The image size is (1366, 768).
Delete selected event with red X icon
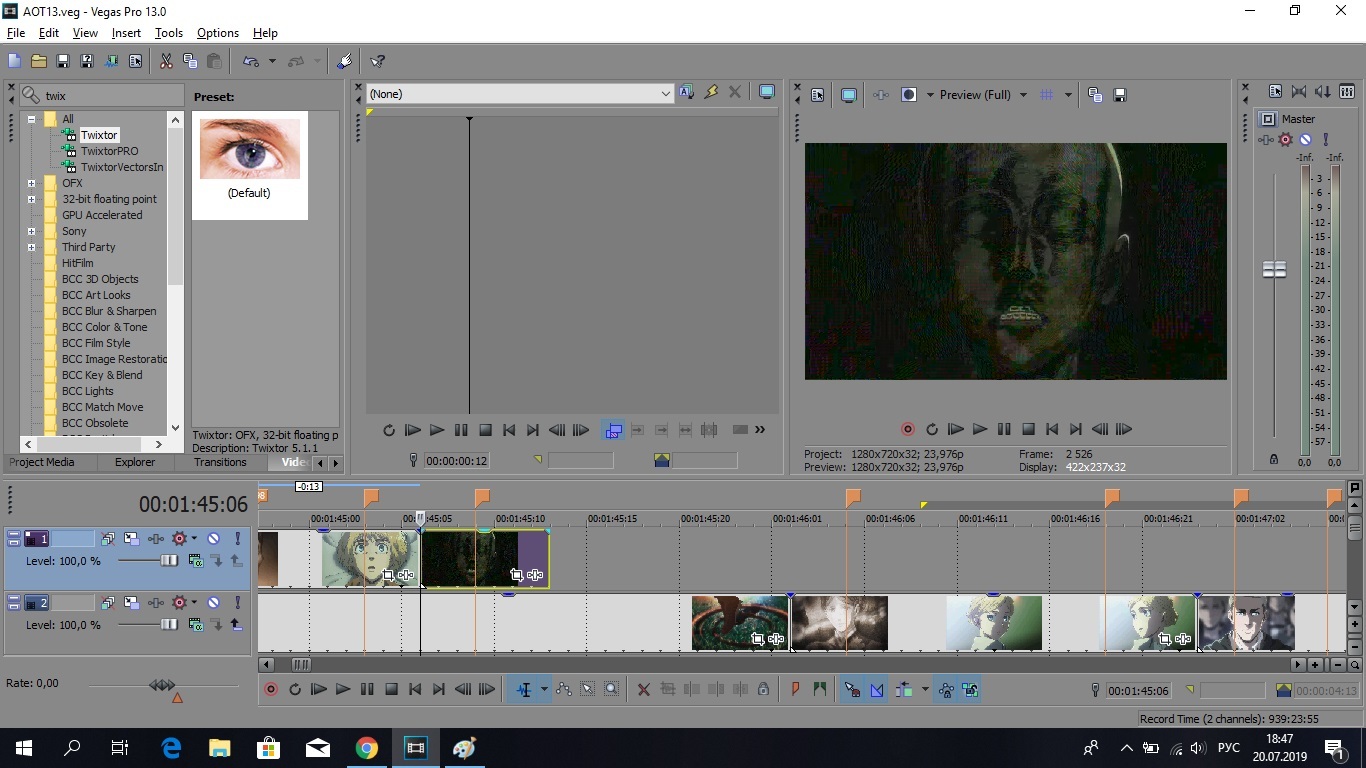coord(643,690)
